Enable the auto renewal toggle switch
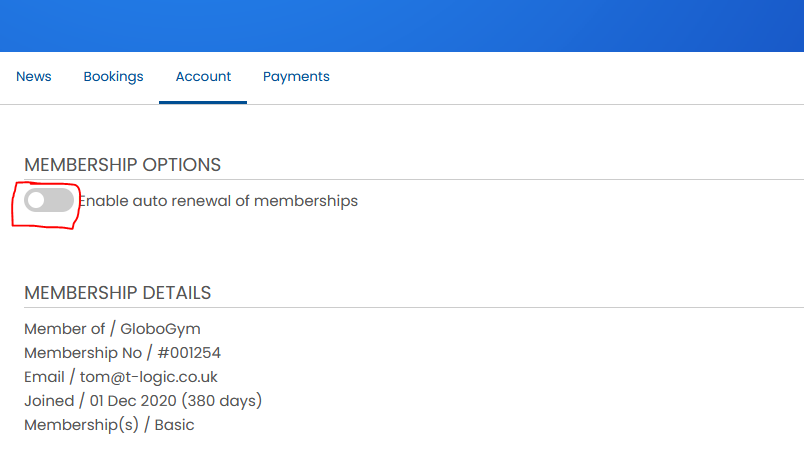Screen dimensions: 804x469 click(x=49, y=200)
